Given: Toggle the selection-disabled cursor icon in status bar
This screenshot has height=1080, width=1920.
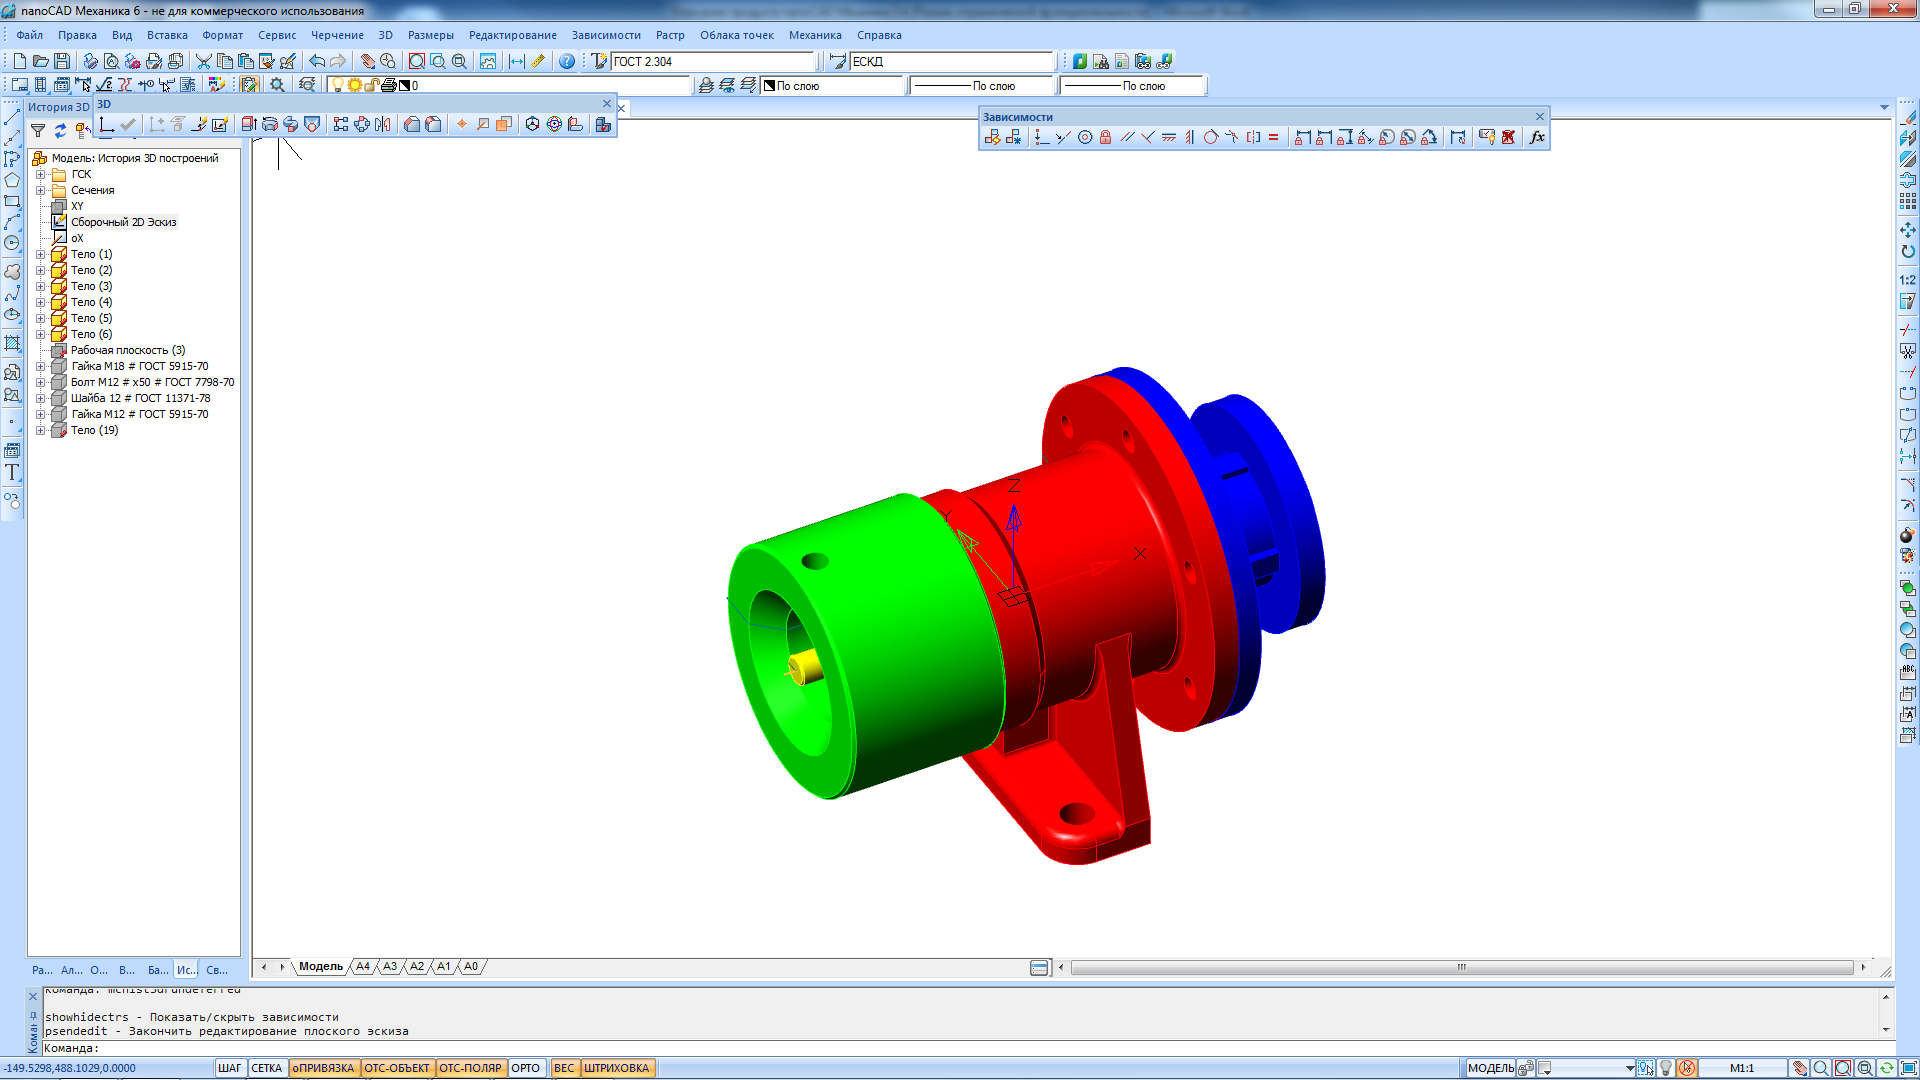Looking at the screenshot, I should [1687, 1068].
